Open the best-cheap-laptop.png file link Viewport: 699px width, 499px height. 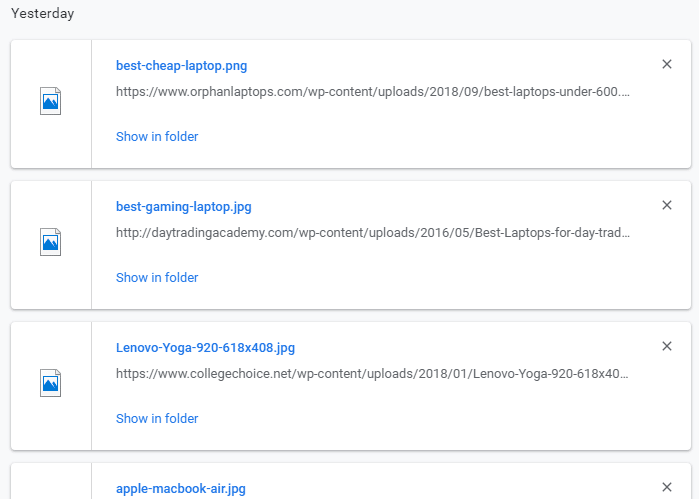coord(181,66)
